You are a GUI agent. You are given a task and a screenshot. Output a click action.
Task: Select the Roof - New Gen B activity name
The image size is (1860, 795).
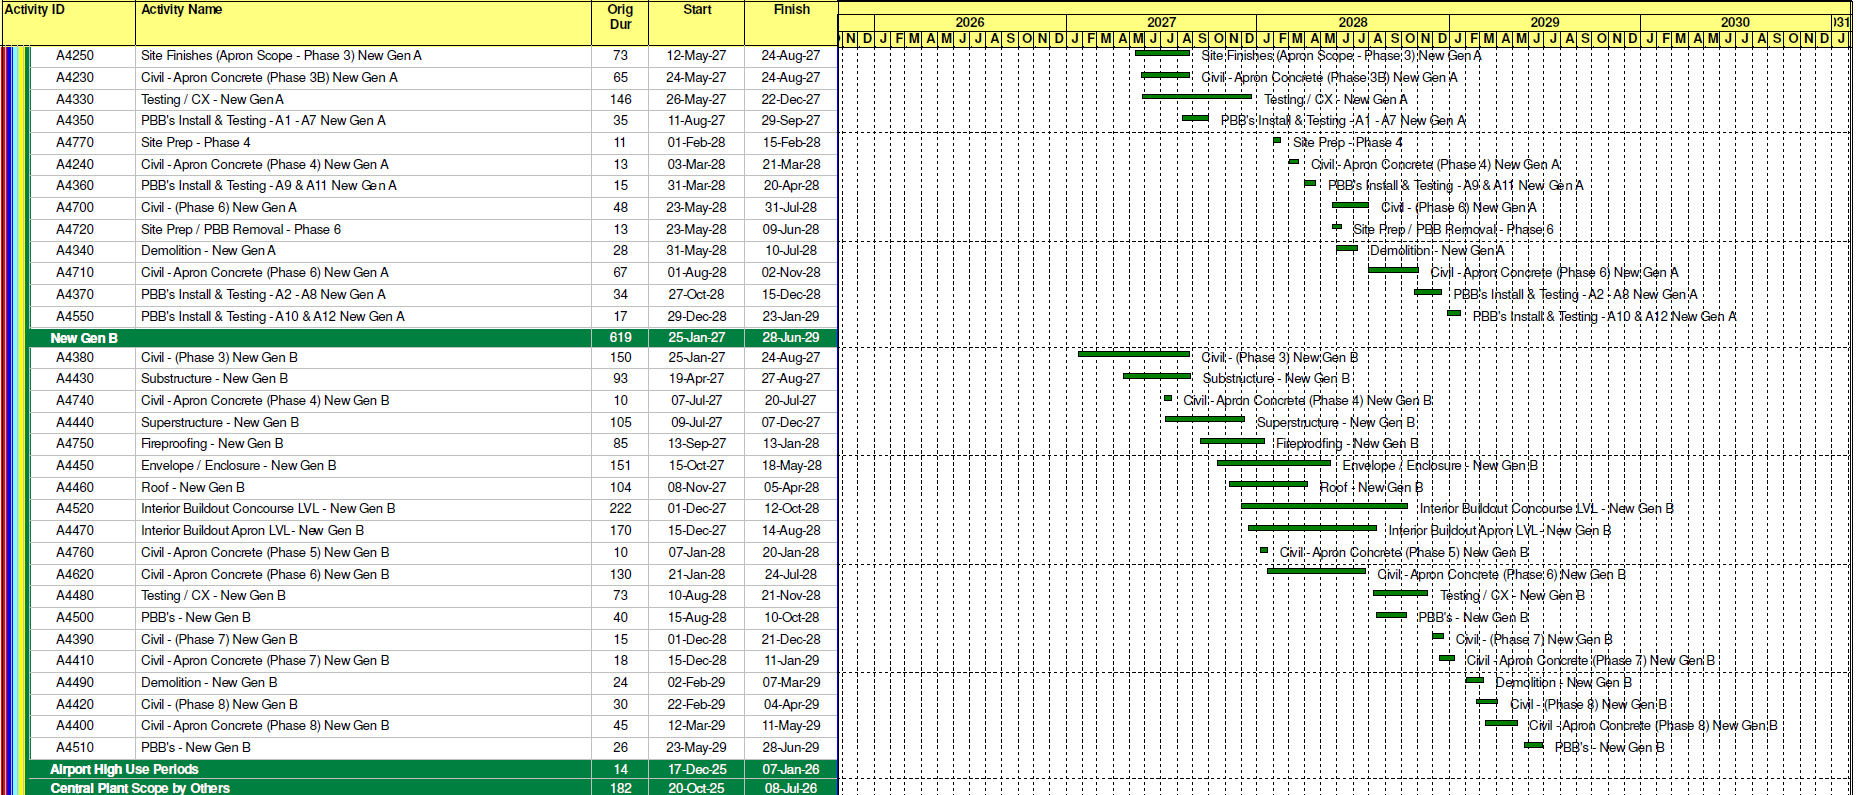(x=192, y=488)
